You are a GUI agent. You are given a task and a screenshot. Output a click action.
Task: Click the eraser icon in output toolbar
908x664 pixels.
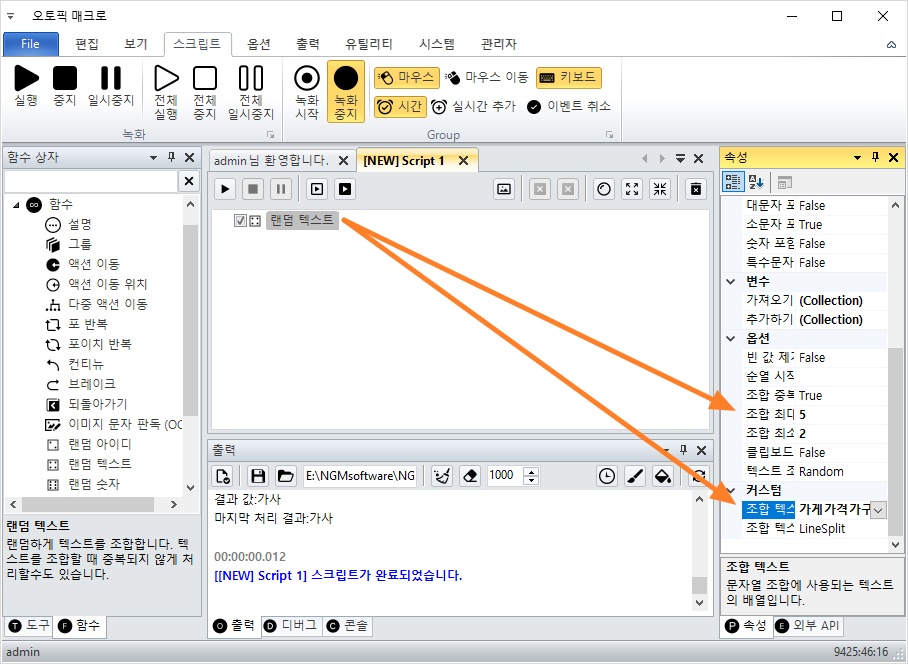point(470,476)
